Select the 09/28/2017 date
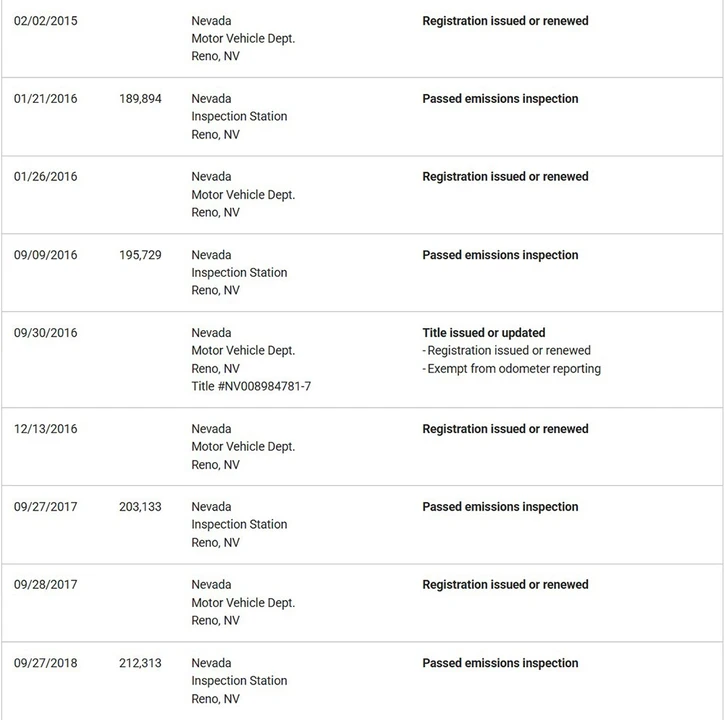This screenshot has height=720, width=724. coord(46,585)
